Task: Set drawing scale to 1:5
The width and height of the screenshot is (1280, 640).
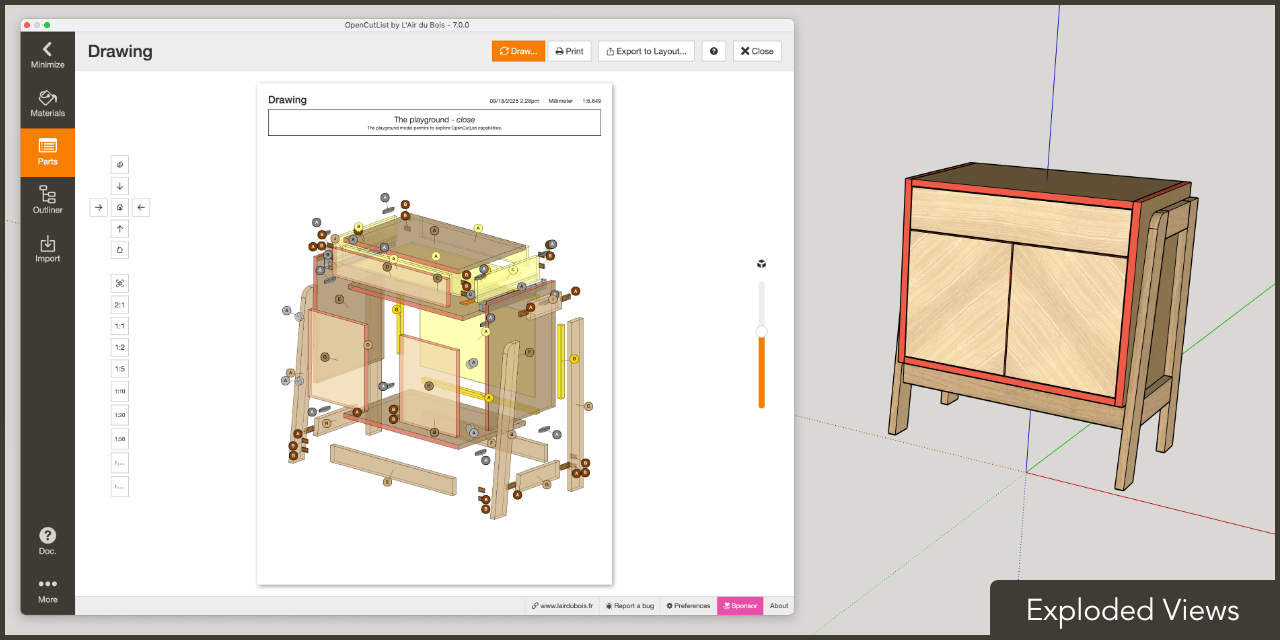Action: [x=120, y=369]
